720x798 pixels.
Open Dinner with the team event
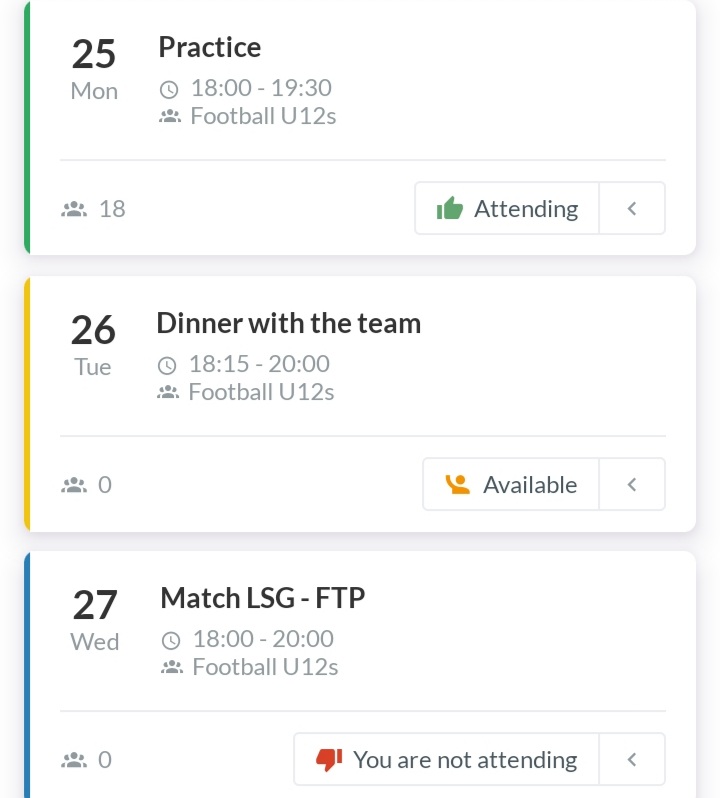[x=289, y=323]
